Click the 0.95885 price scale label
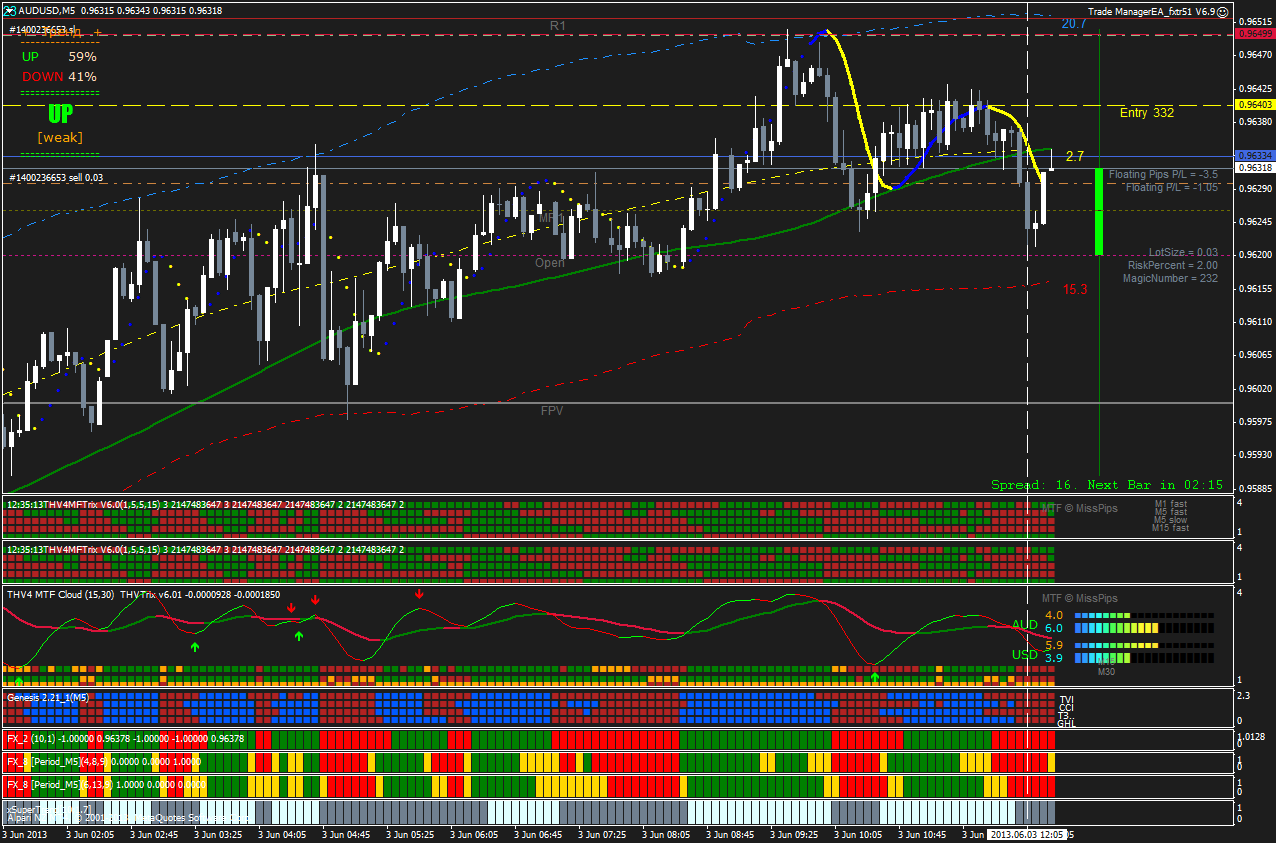The image size is (1276, 843). coord(1254,488)
